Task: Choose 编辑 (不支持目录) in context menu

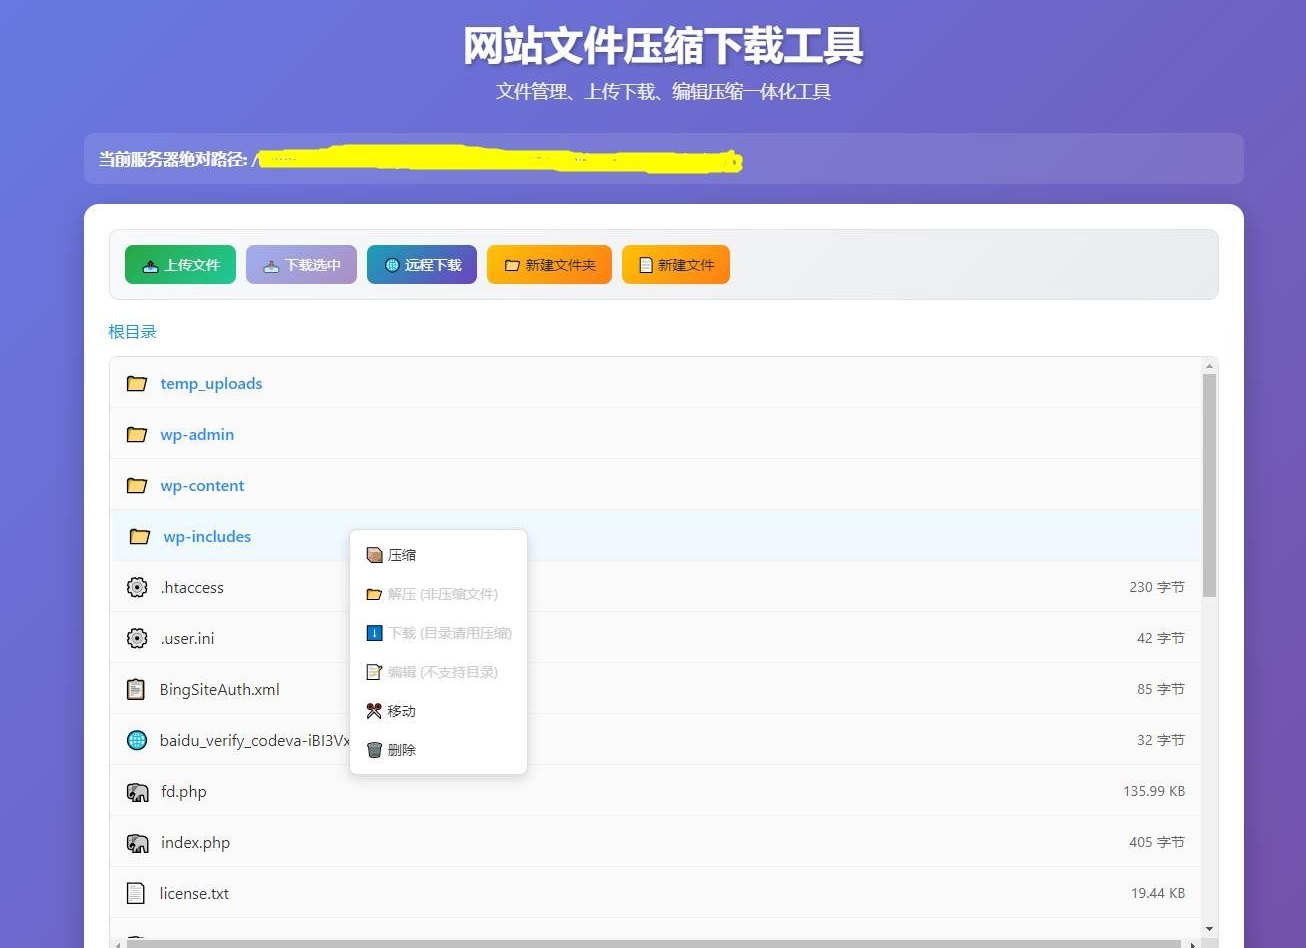Action: (x=438, y=672)
